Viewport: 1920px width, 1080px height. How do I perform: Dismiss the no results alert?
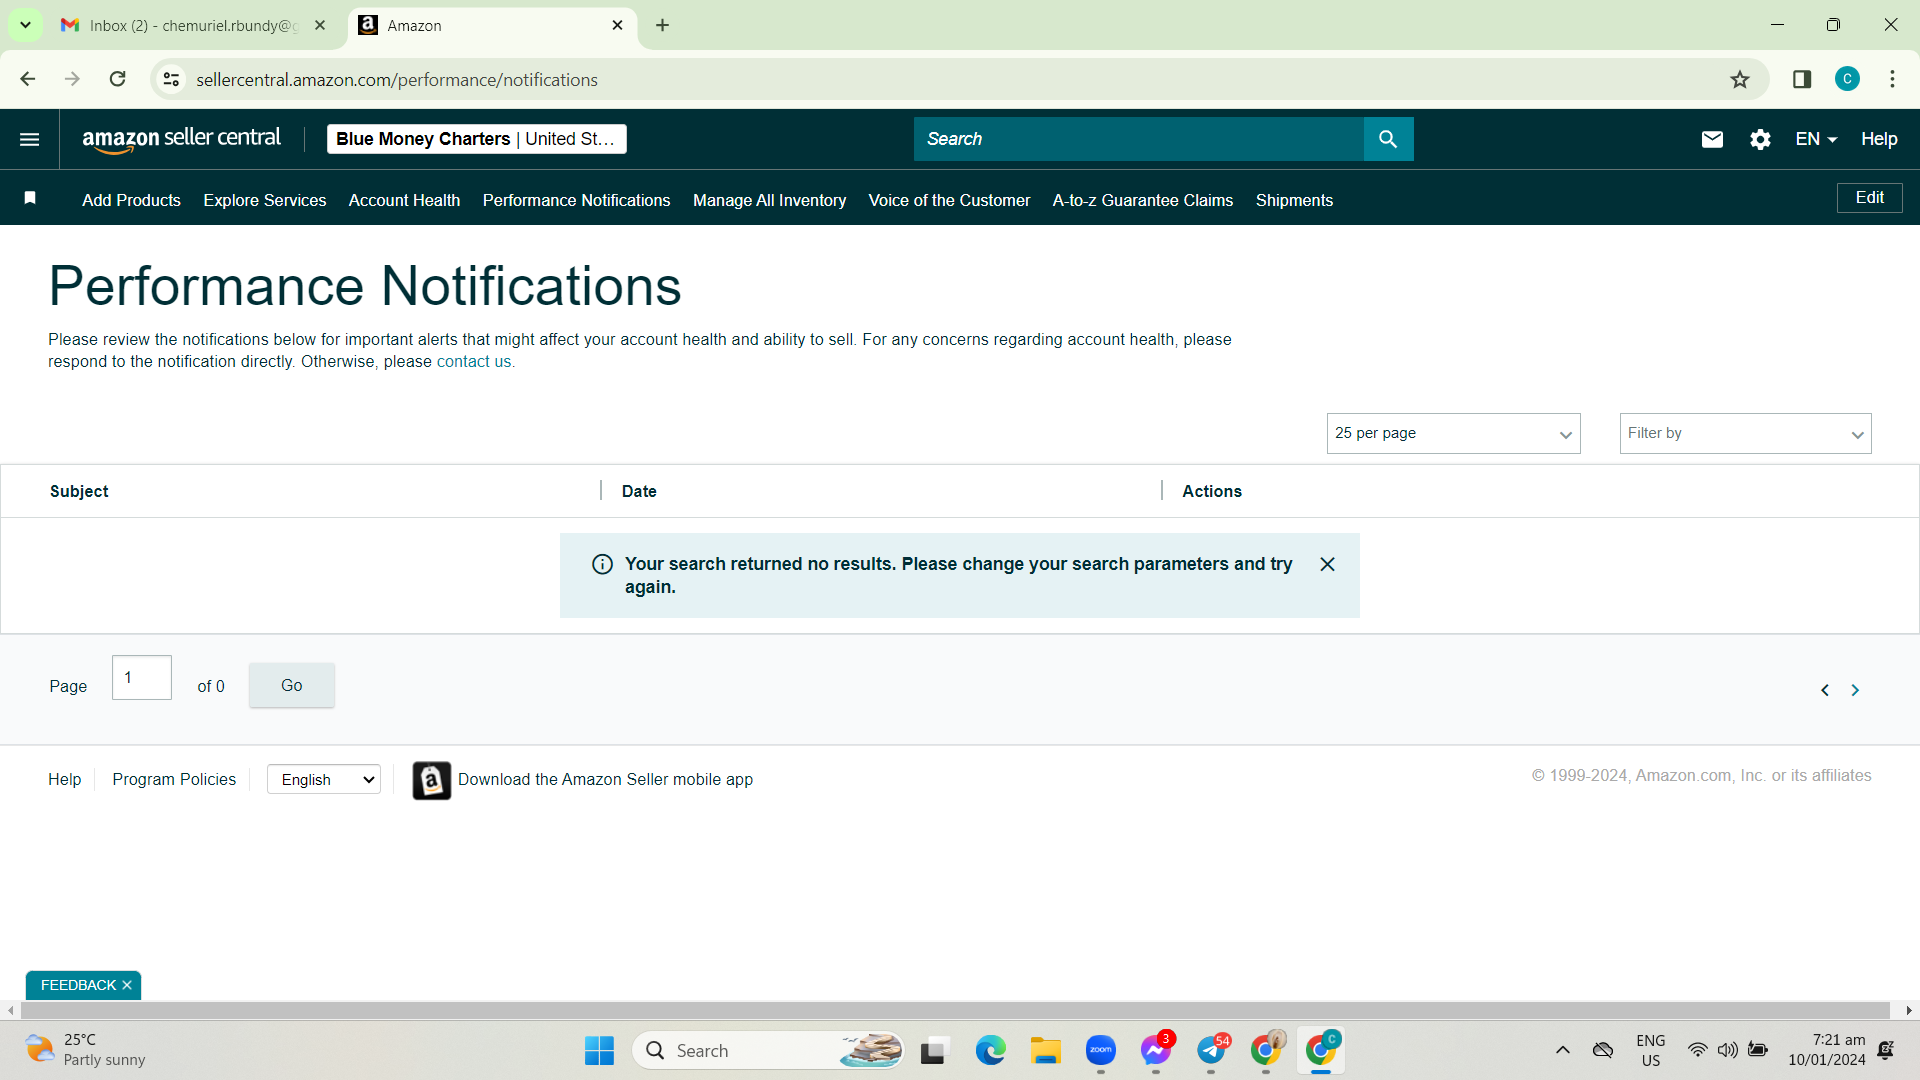point(1327,564)
